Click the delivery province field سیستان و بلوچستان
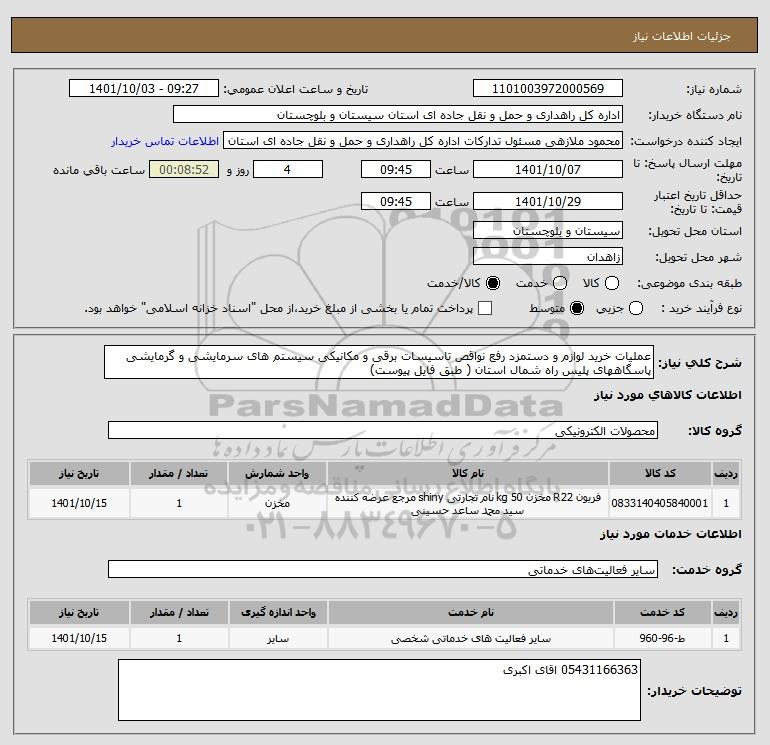The width and height of the screenshot is (770, 745). (548, 231)
